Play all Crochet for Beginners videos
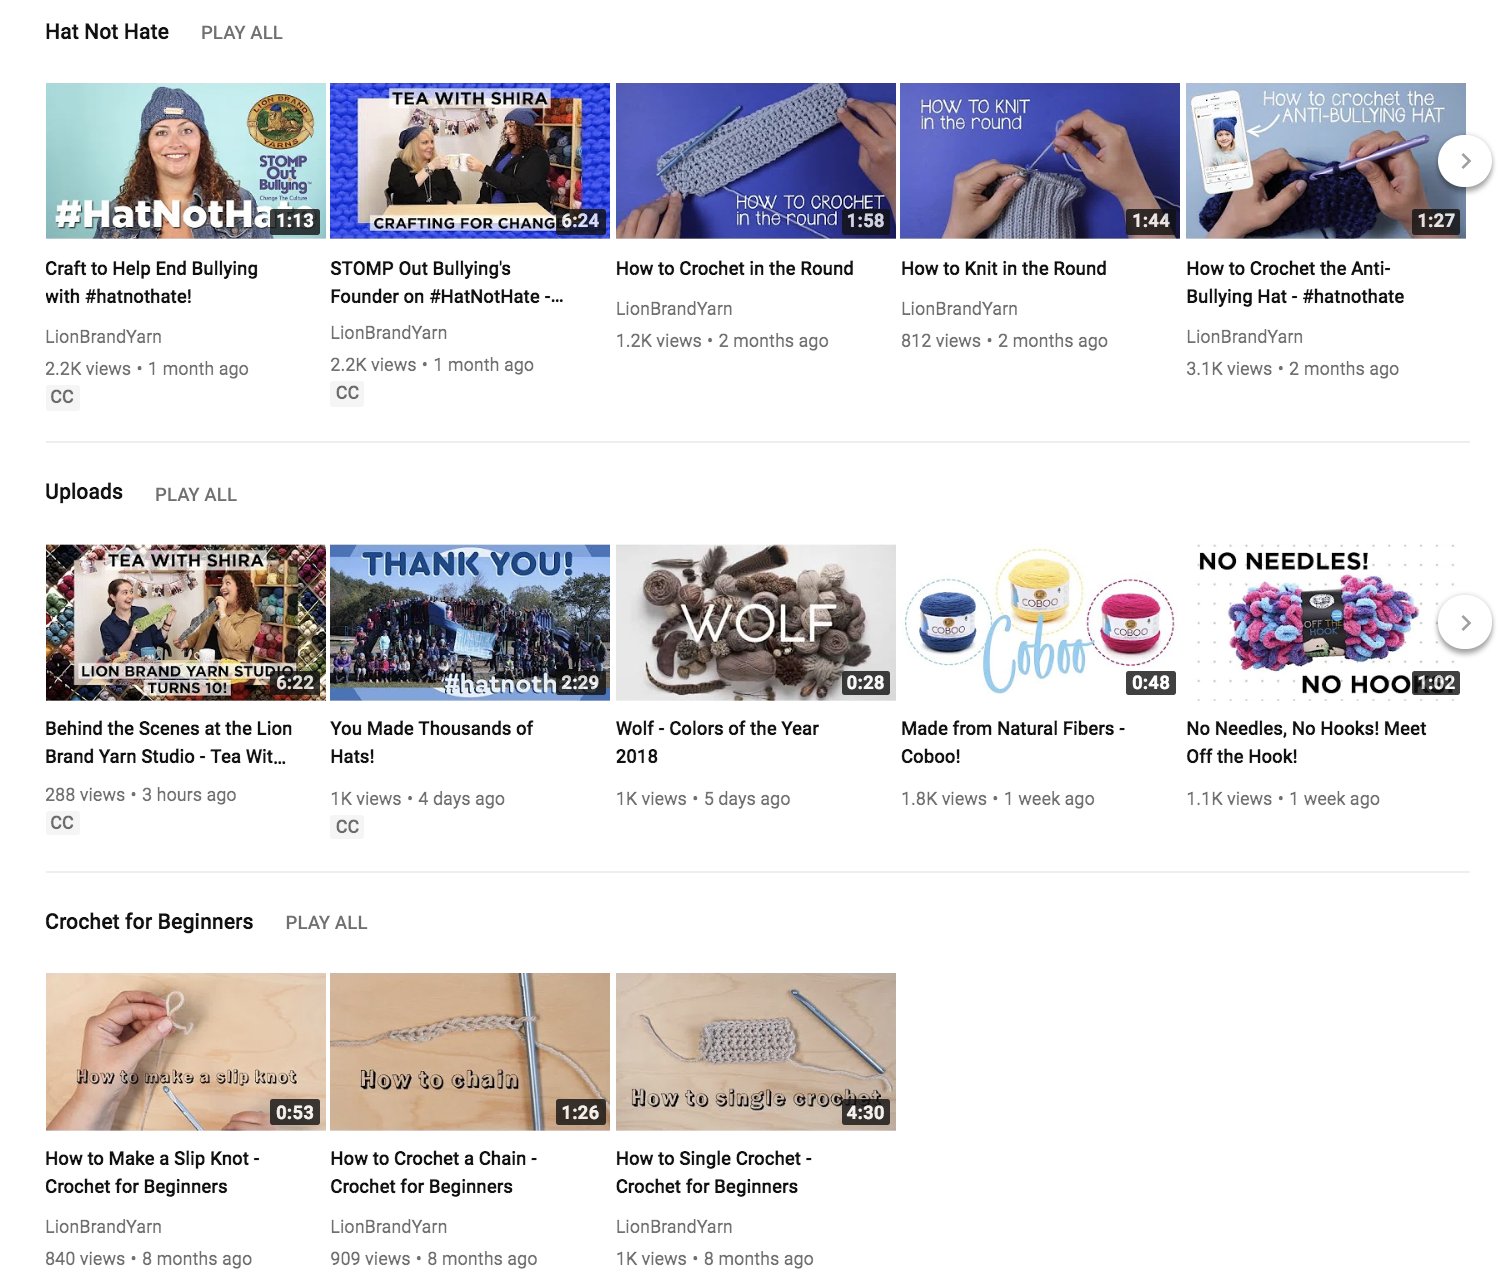Viewport: 1502px width, 1284px height. (x=326, y=923)
